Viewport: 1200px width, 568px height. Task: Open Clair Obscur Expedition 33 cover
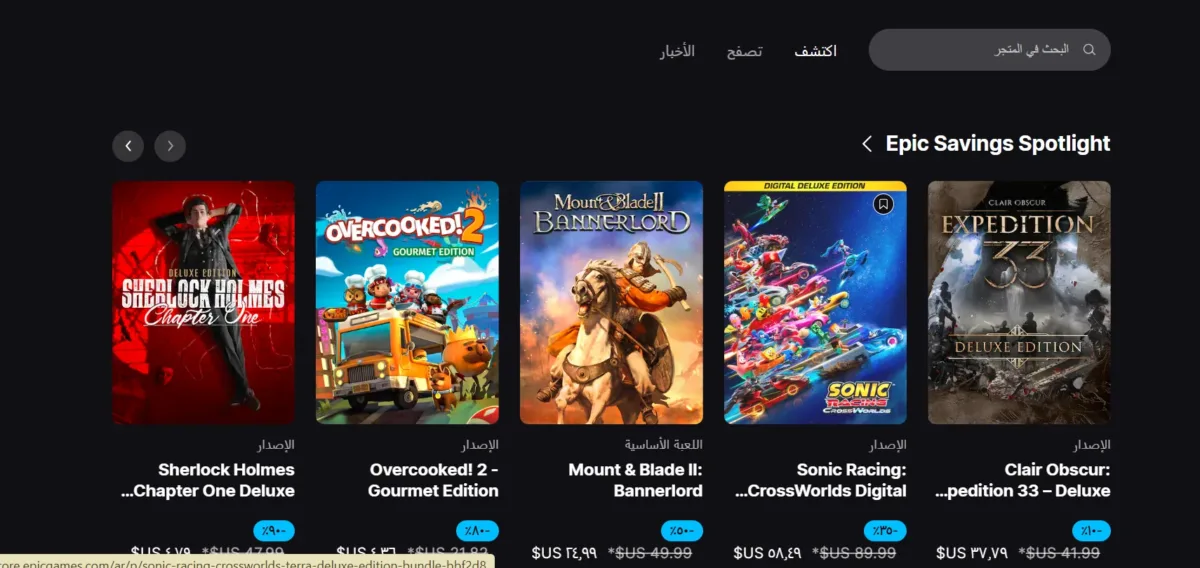[1019, 302]
